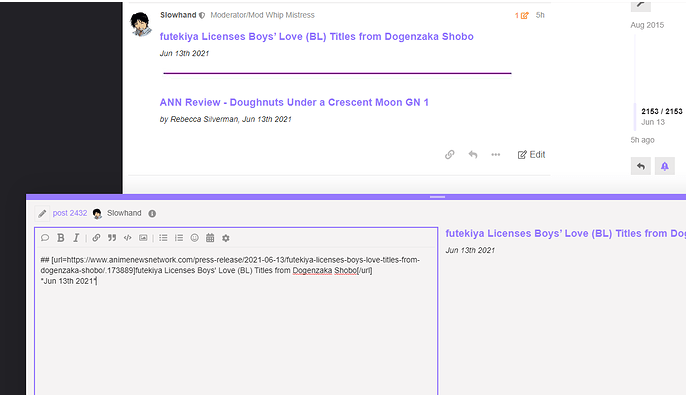Image resolution: width=692 pixels, height=395 pixels.
Task: View post edit history (orange 1 pencil)
Action: (x=521, y=15)
